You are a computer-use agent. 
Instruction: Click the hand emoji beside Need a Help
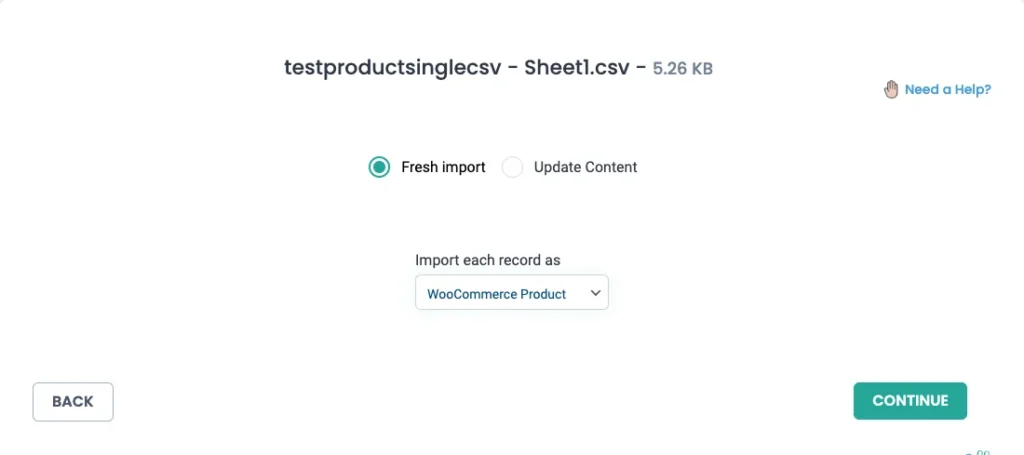click(x=891, y=89)
